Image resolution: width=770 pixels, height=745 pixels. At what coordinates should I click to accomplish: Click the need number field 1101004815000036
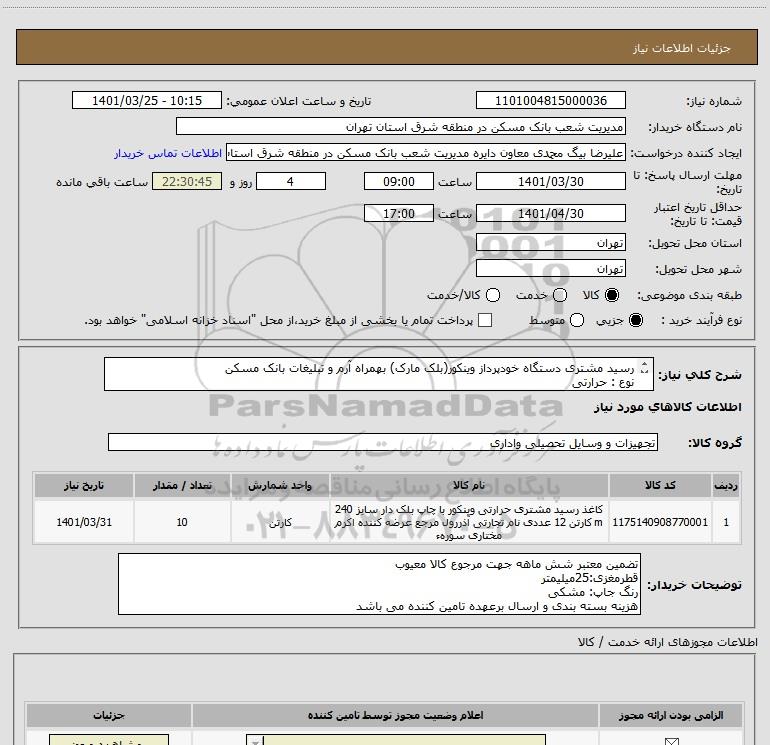(550, 100)
